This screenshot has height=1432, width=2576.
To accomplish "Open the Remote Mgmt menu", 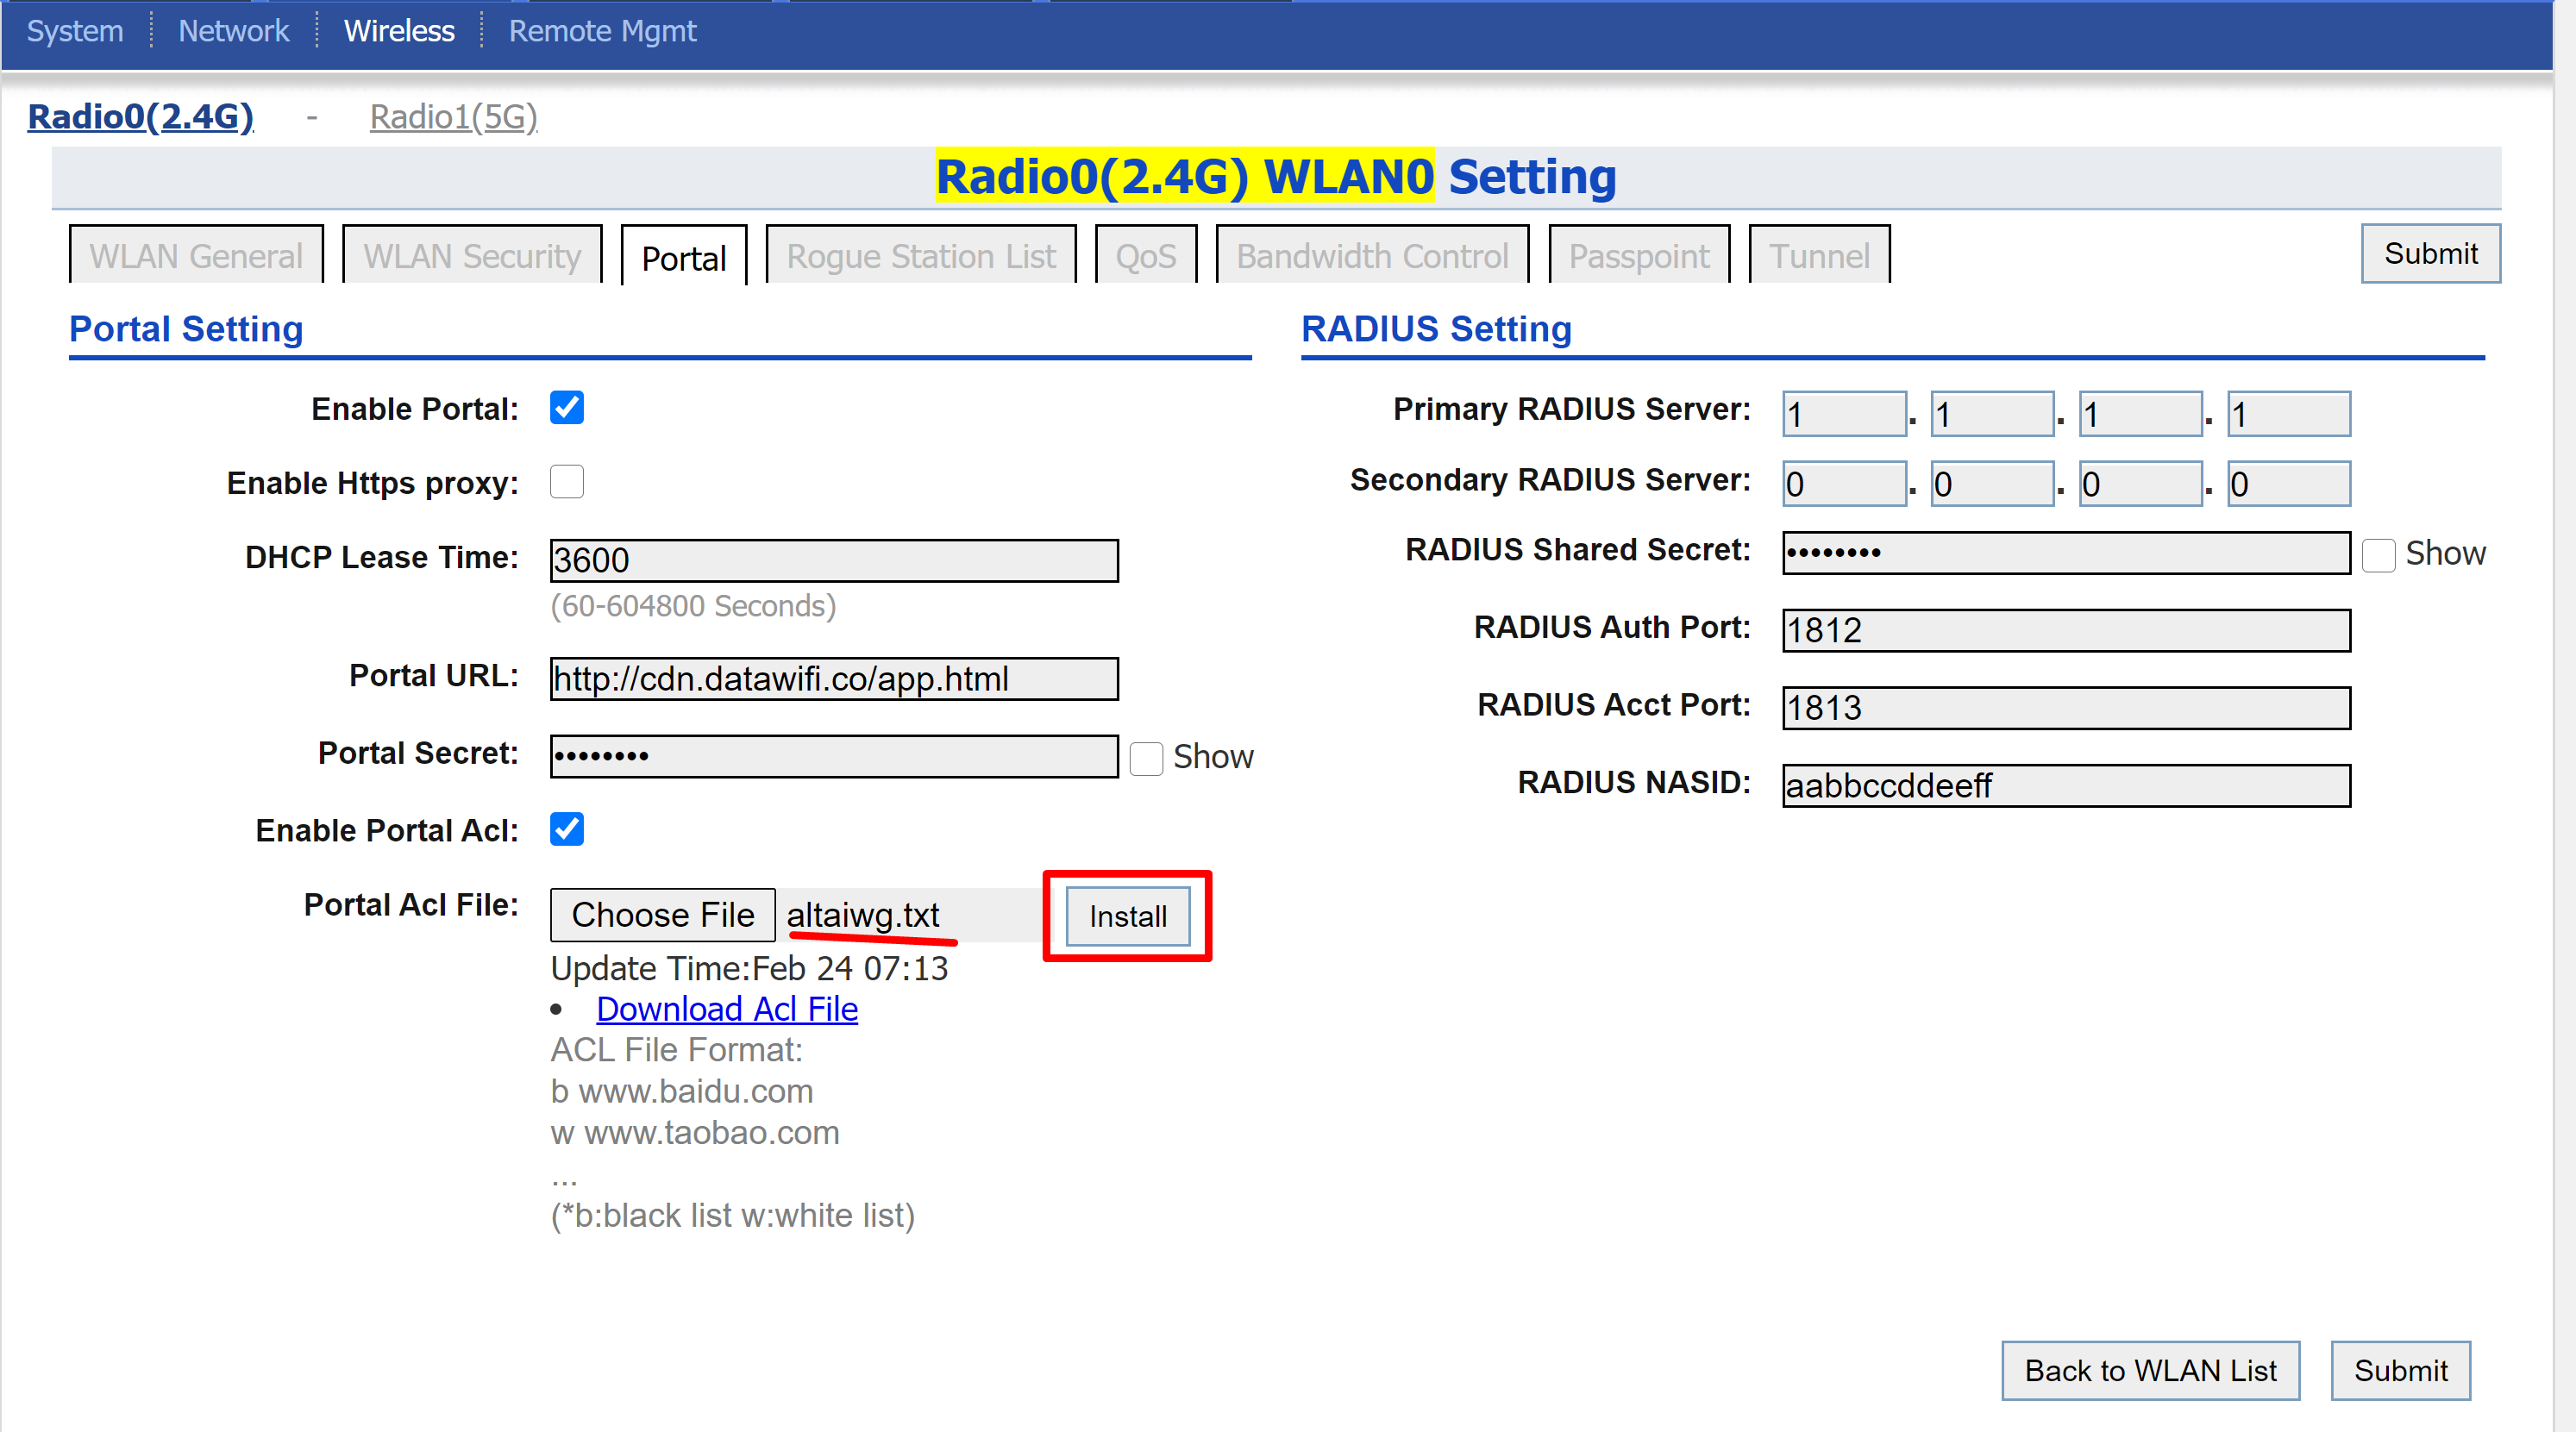I will 602,31.
